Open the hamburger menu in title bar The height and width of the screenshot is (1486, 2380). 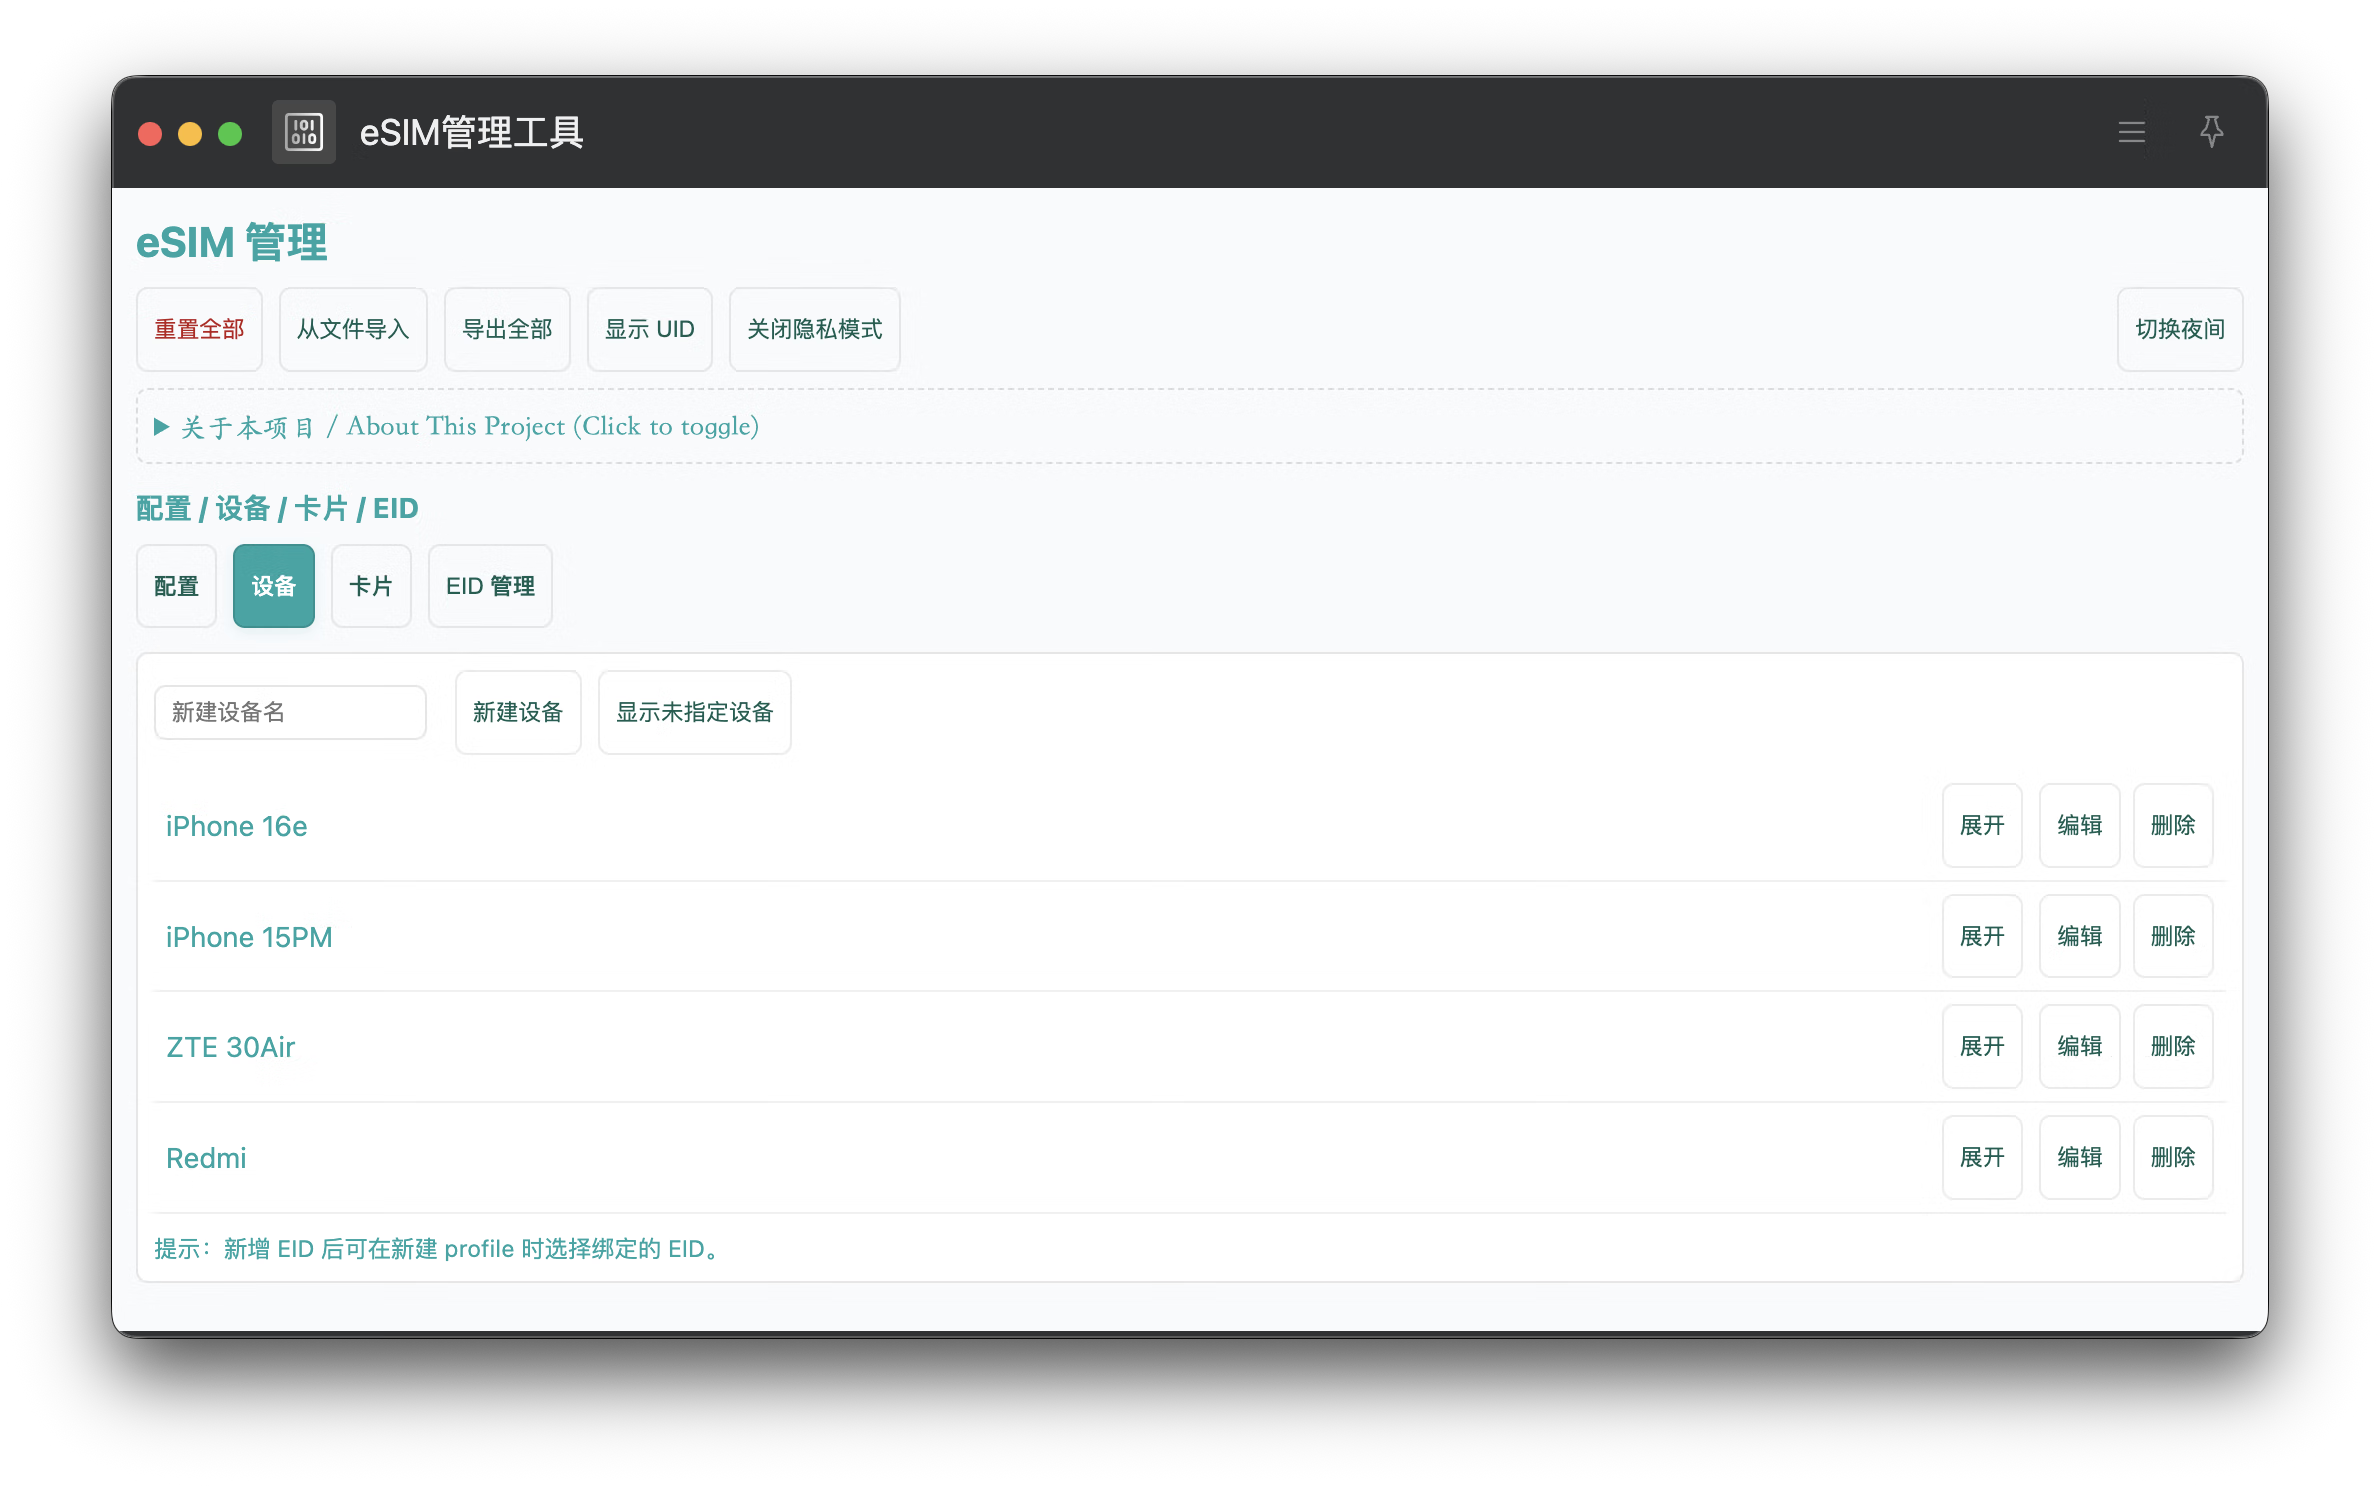point(2131,132)
